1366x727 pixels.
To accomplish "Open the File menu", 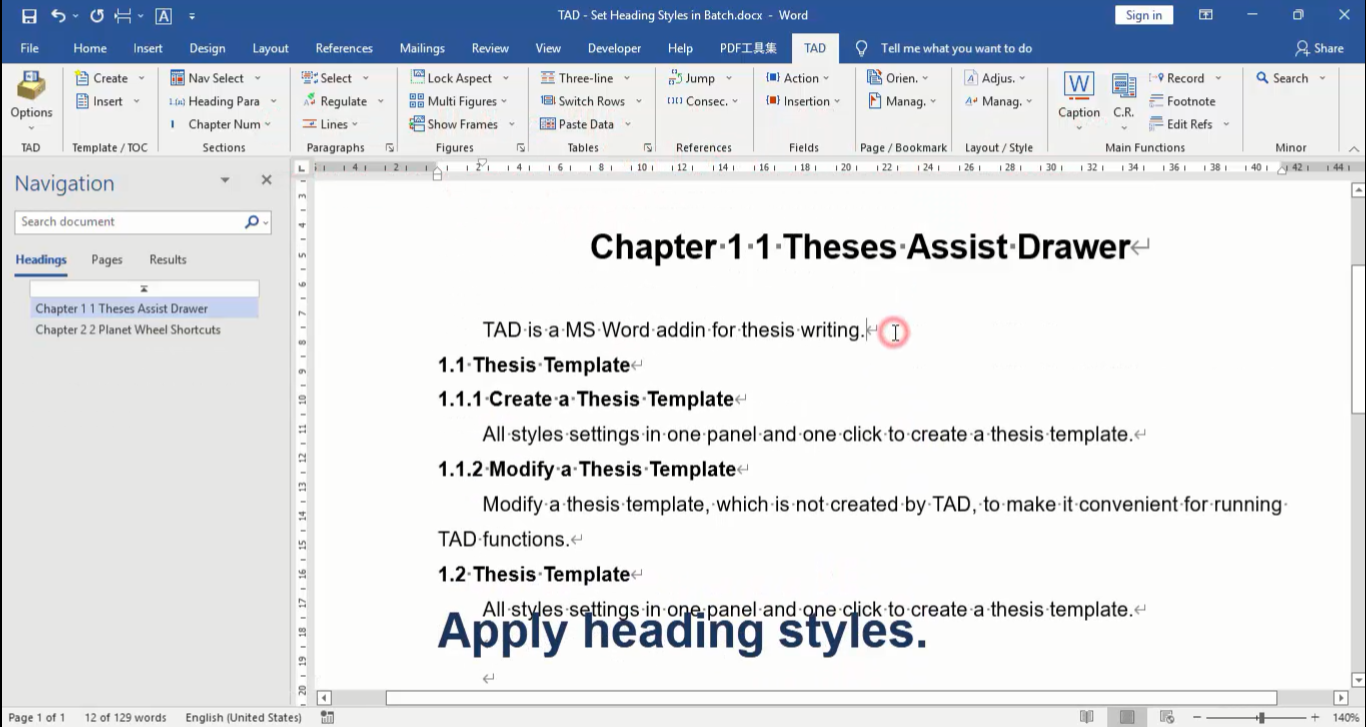I will [30, 48].
